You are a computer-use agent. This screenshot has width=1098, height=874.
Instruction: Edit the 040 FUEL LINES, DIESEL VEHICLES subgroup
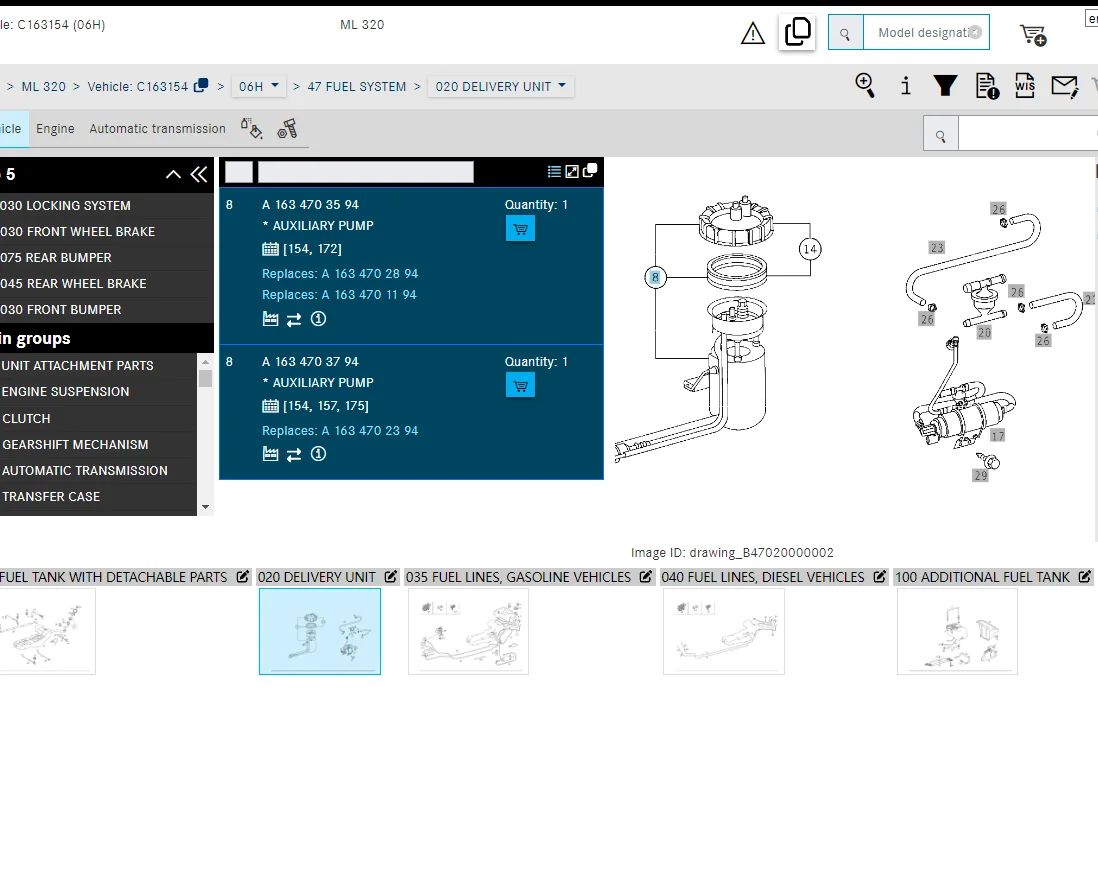click(x=880, y=576)
